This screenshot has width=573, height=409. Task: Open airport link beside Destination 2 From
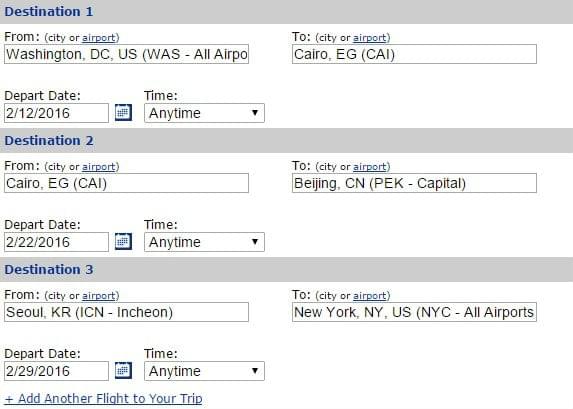tap(99, 167)
